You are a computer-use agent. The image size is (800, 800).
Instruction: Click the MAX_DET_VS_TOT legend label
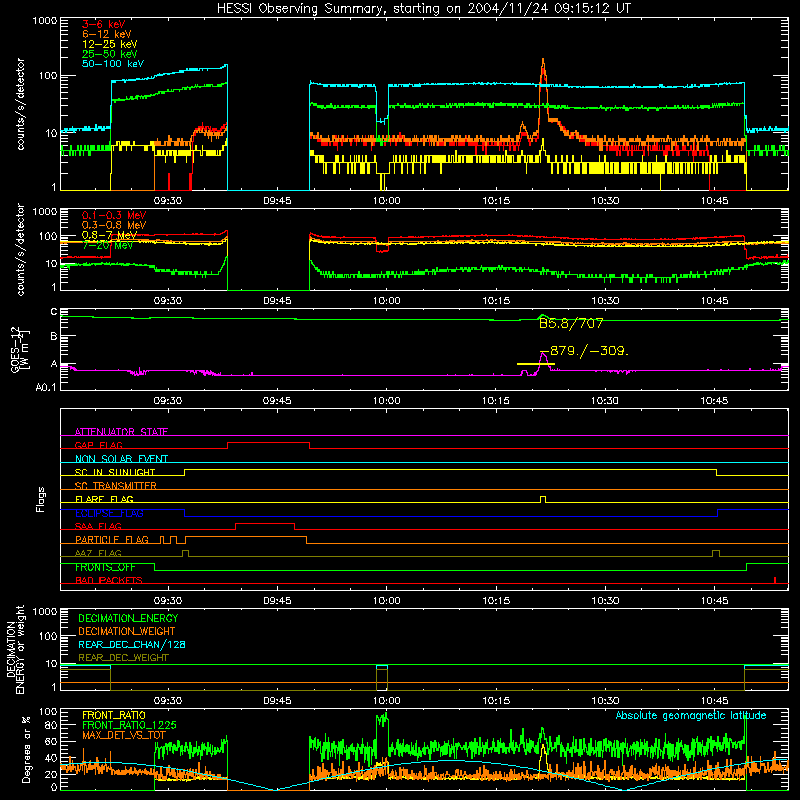pyautogui.click(x=124, y=735)
